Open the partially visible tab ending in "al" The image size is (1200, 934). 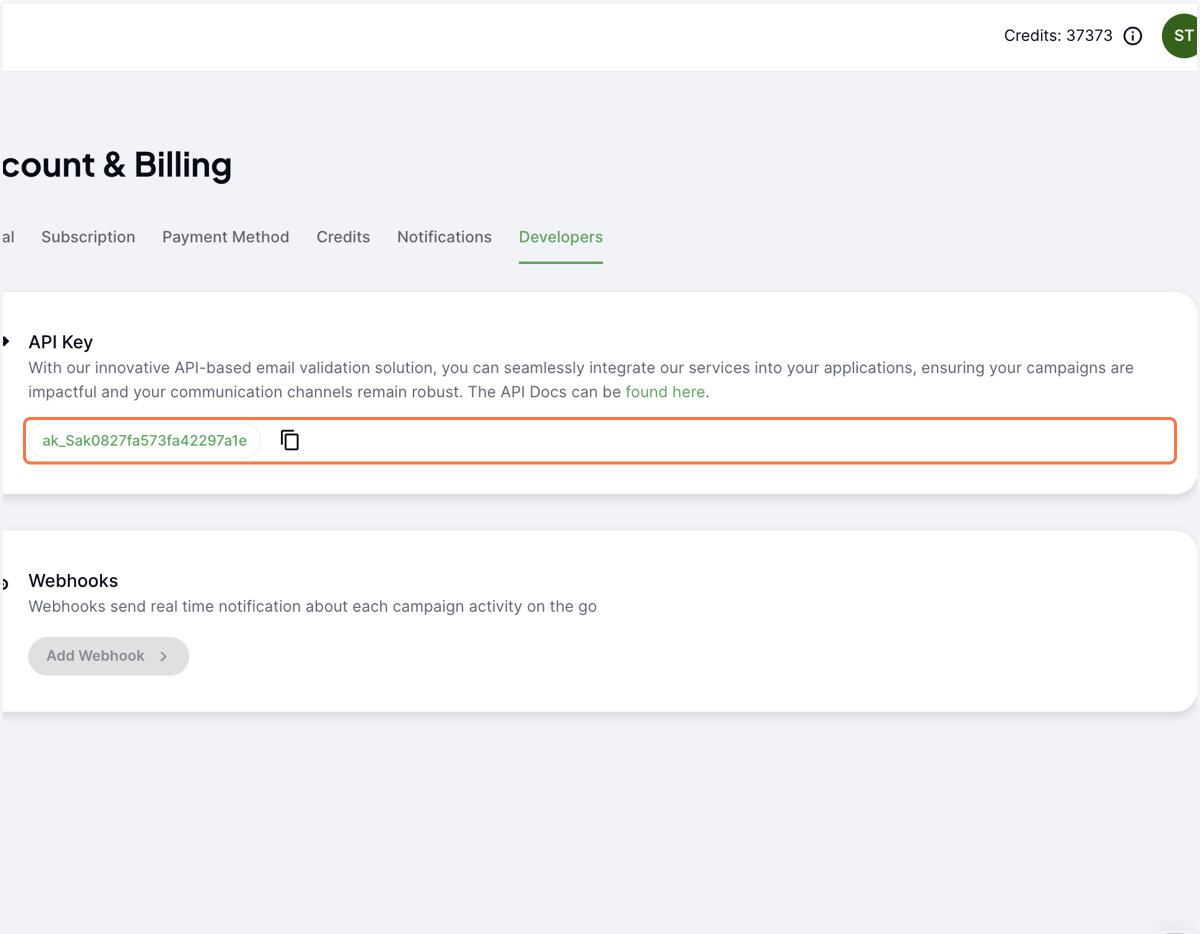coord(8,237)
